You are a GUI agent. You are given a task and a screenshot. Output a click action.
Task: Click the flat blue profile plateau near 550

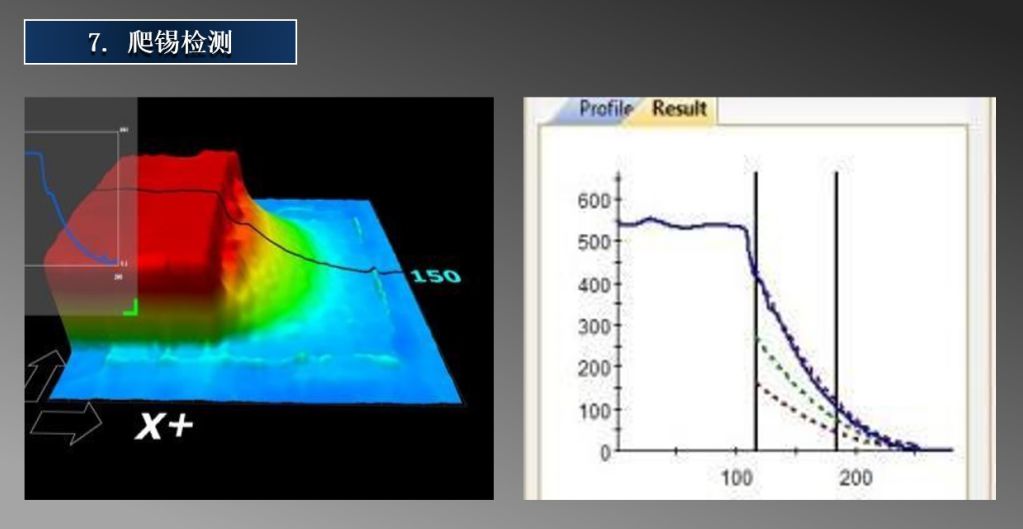coord(680,226)
